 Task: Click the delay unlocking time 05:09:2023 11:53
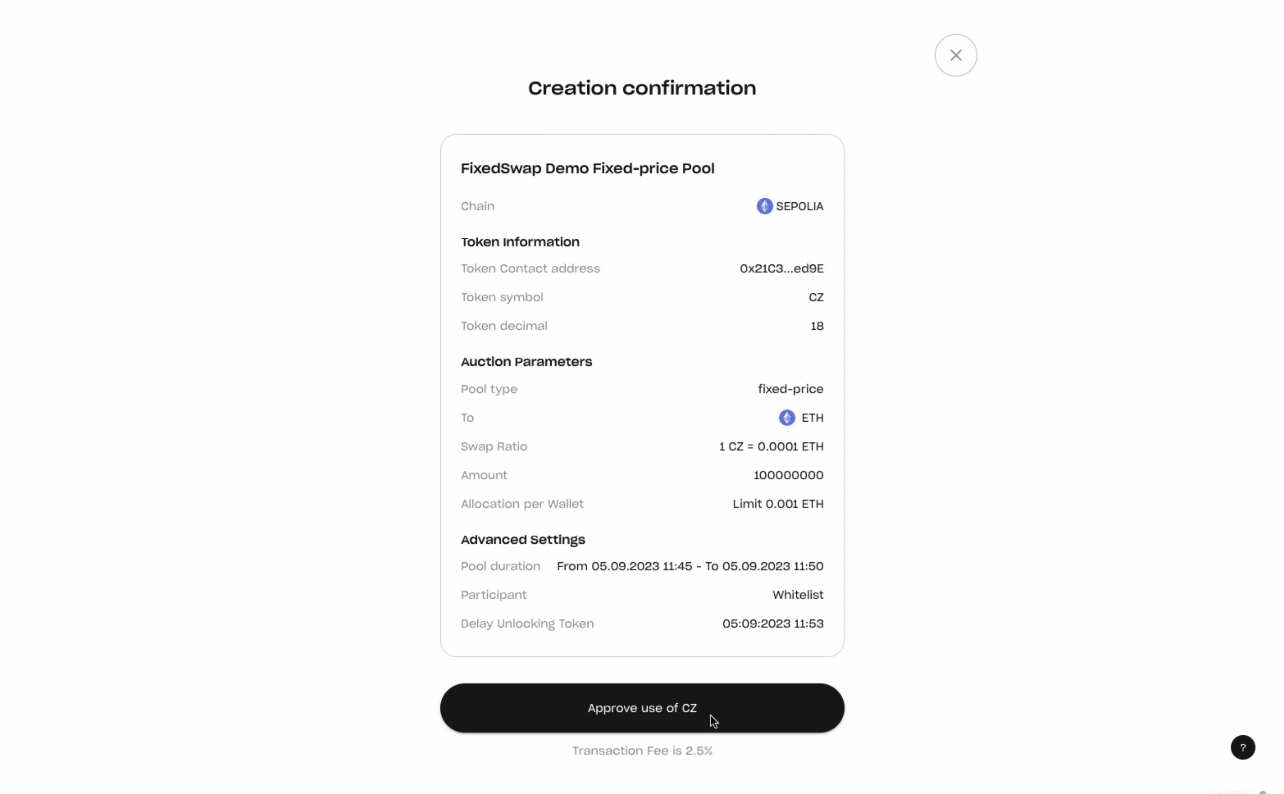pos(772,624)
